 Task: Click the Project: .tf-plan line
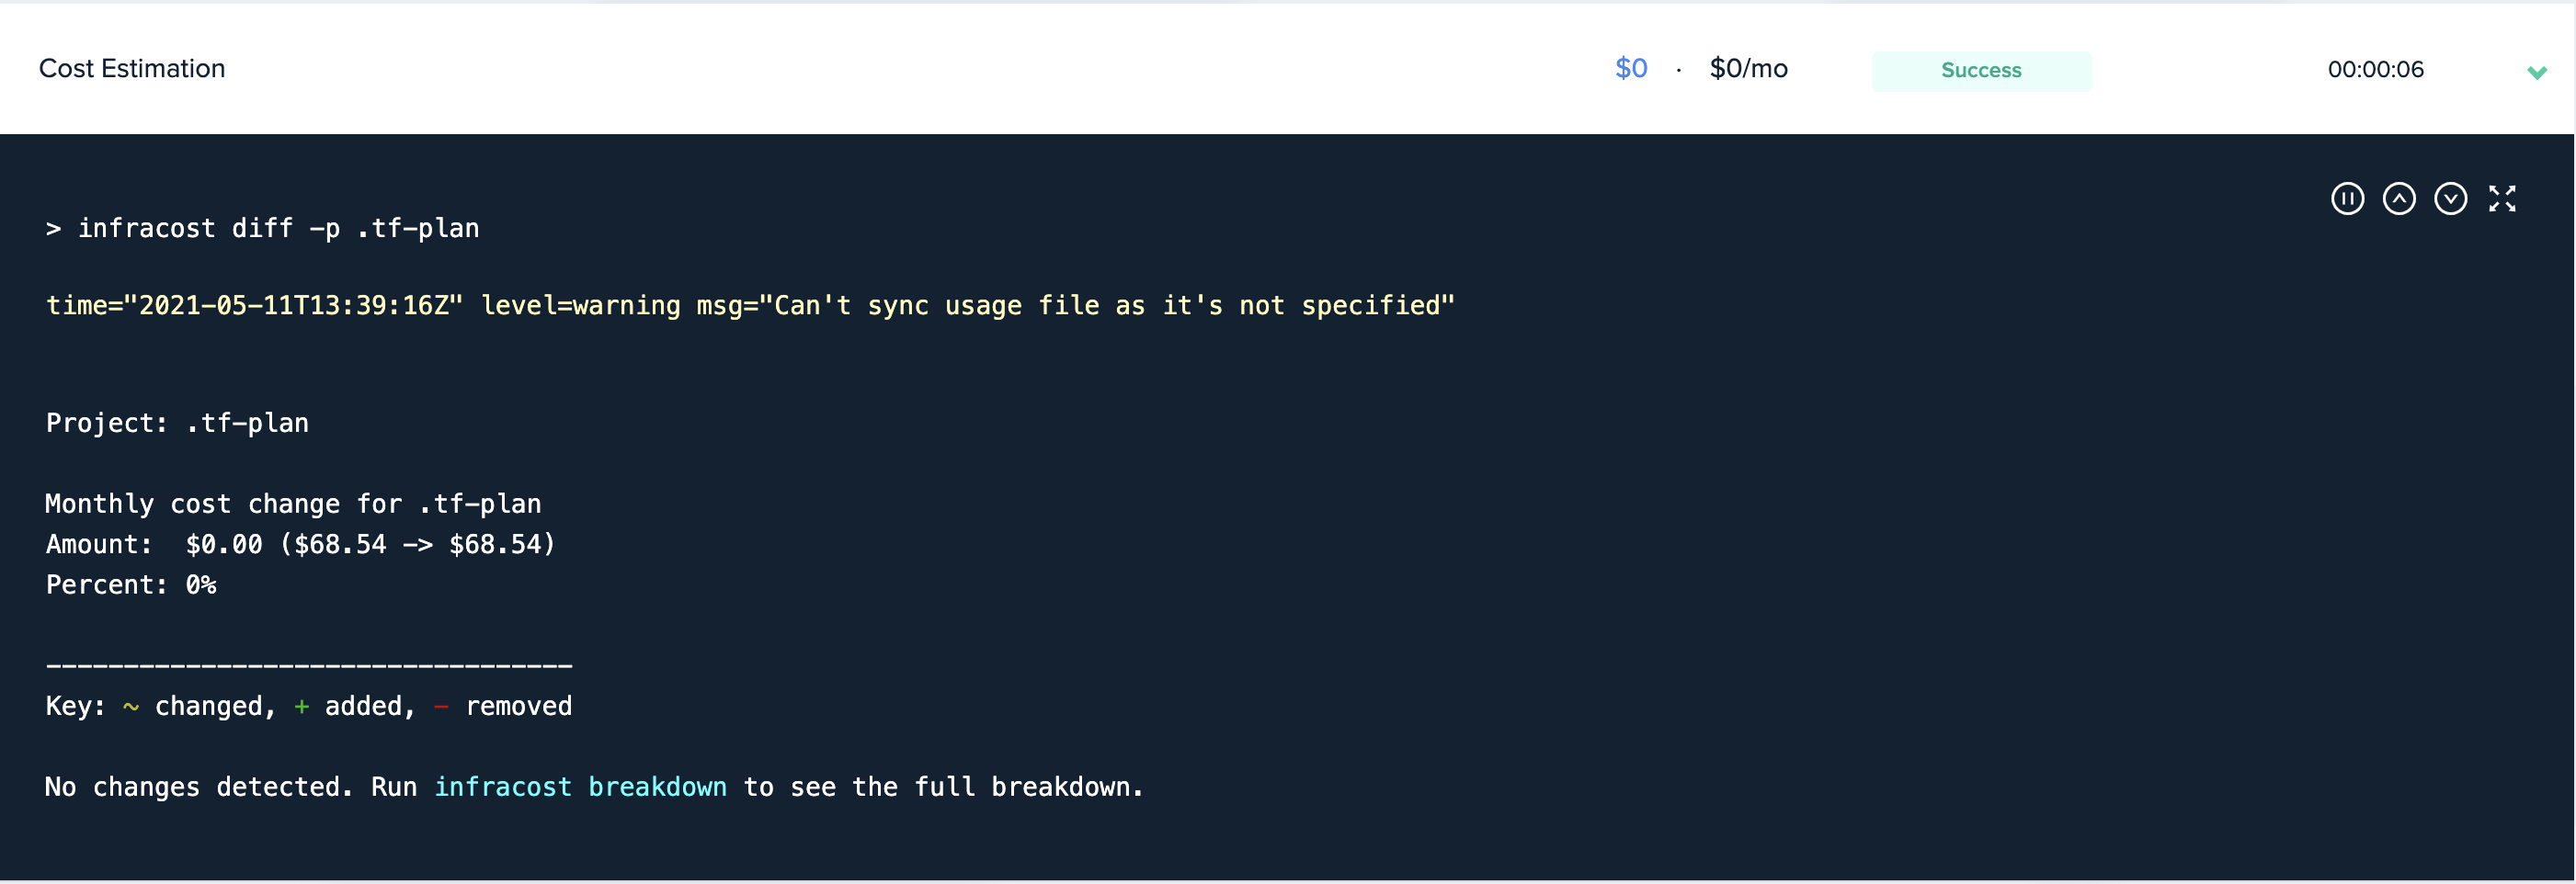(x=177, y=423)
